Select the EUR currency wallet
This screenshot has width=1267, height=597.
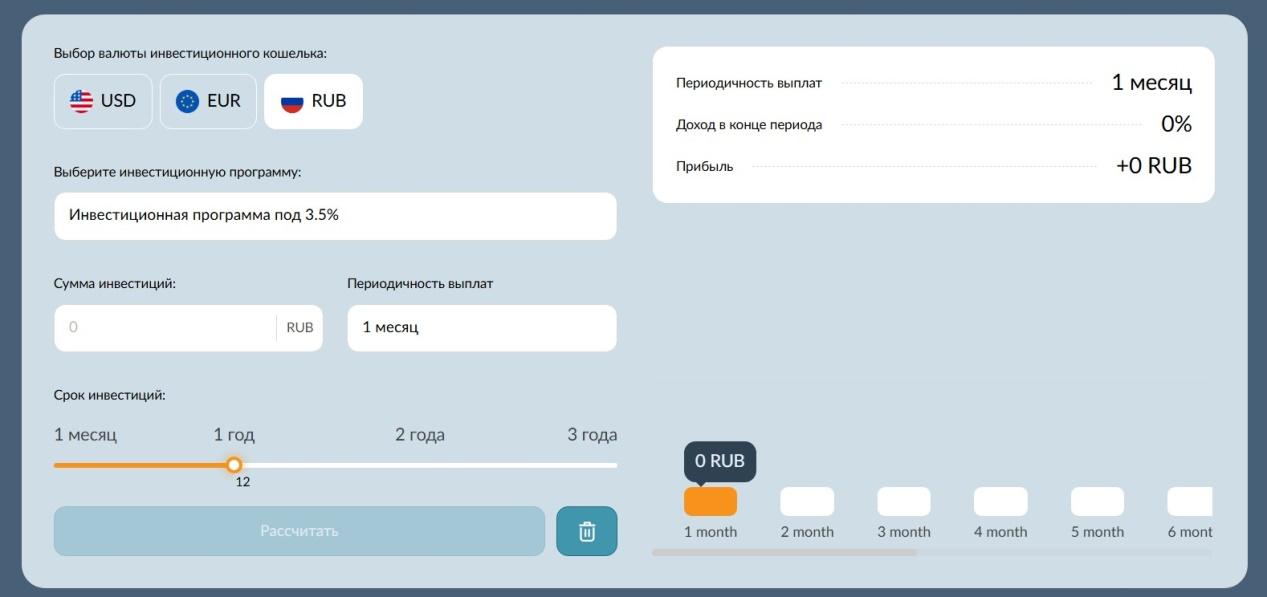click(208, 101)
